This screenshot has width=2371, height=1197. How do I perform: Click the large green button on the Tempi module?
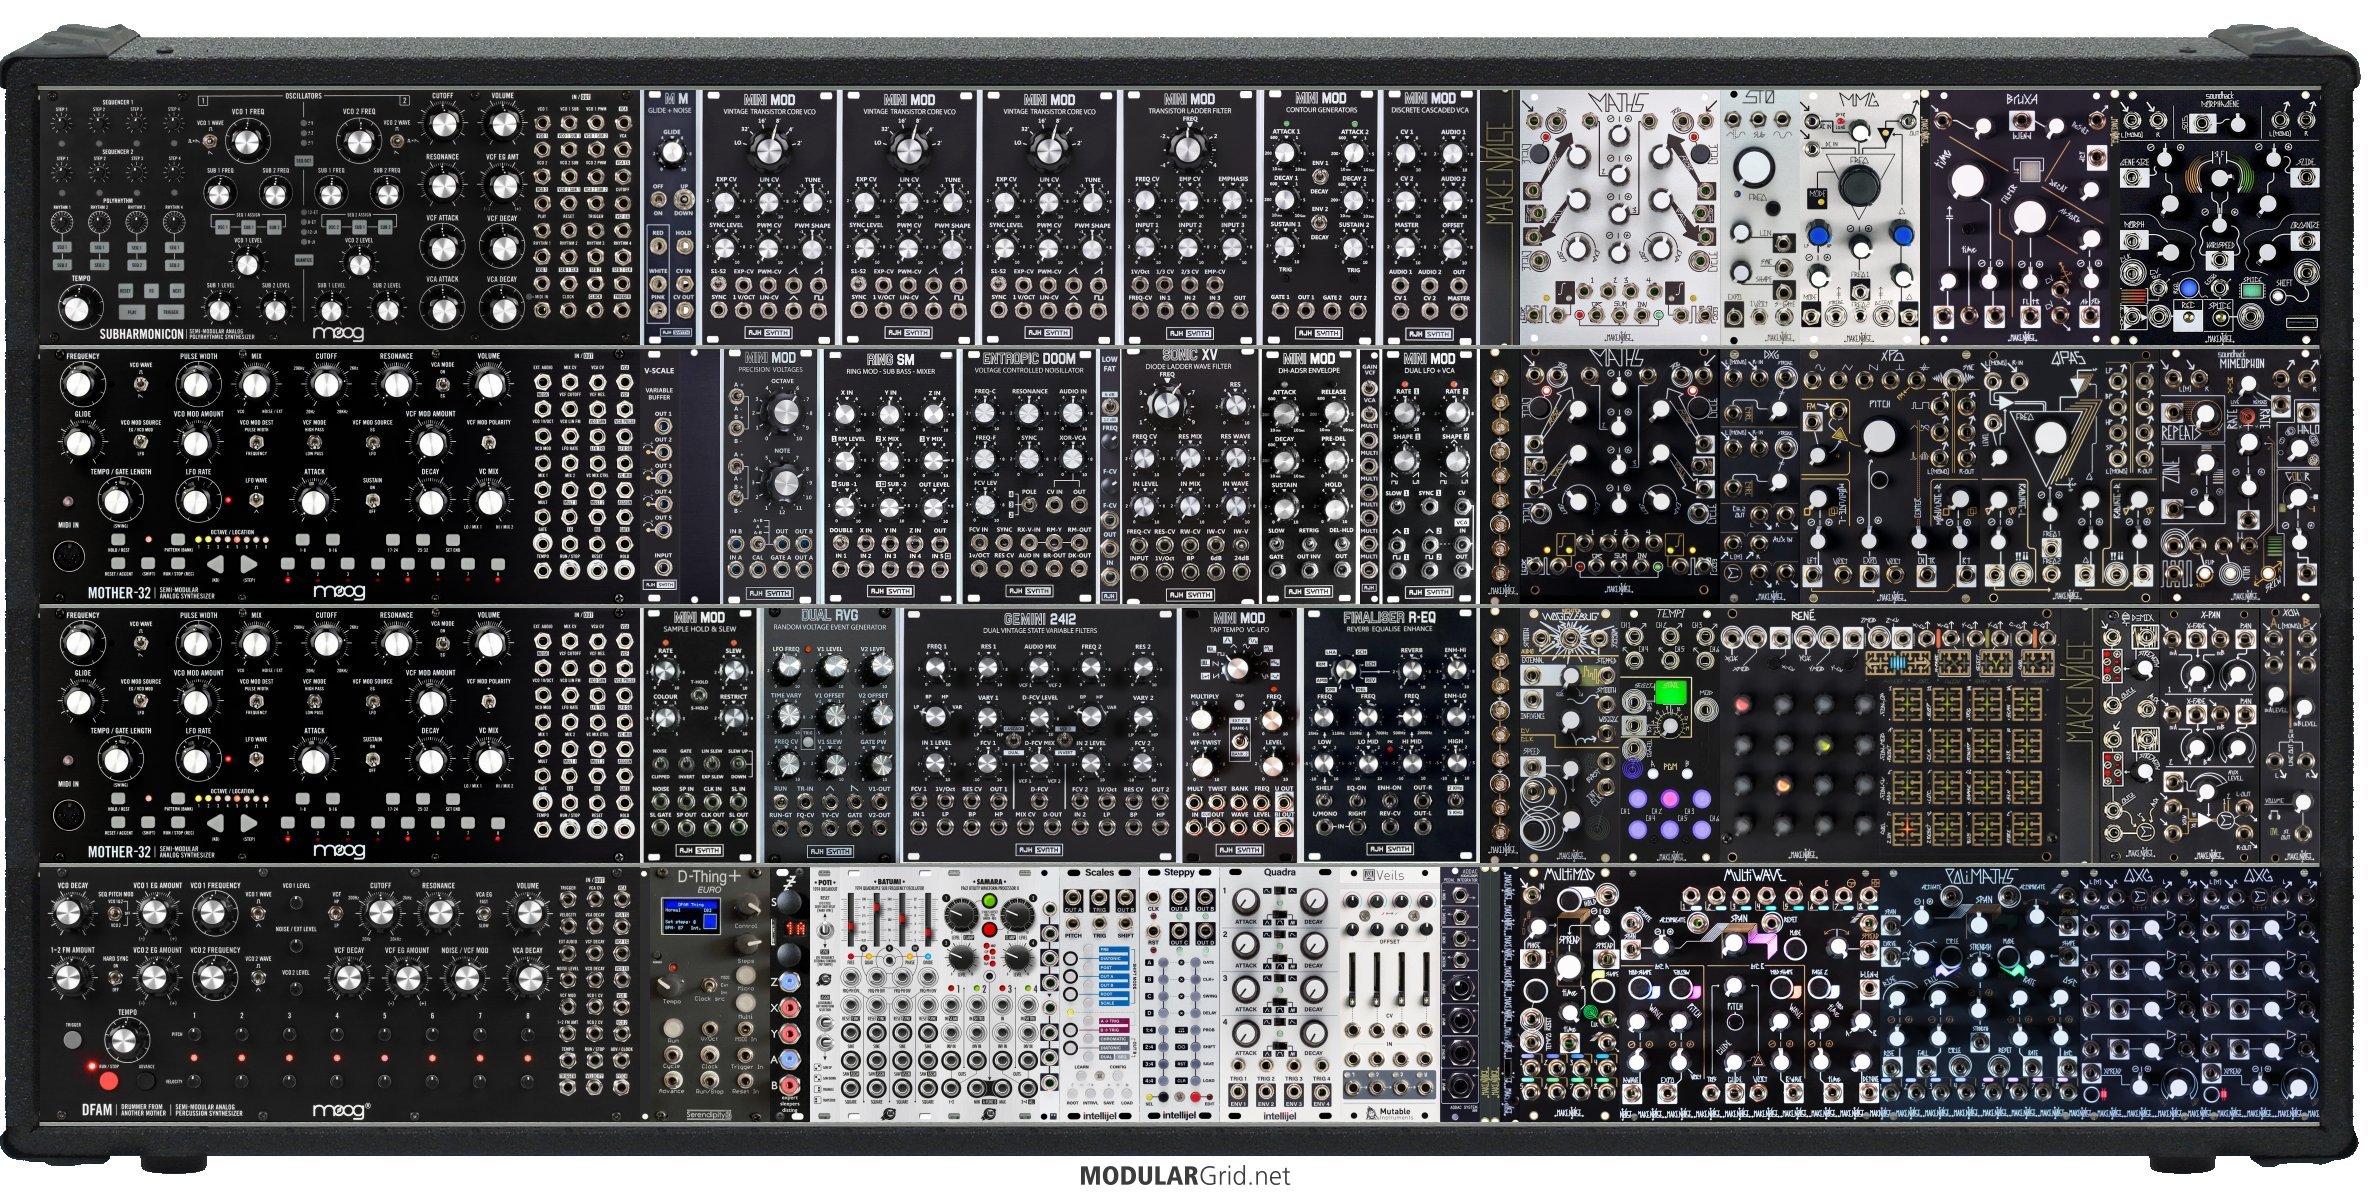[1671, 692]
